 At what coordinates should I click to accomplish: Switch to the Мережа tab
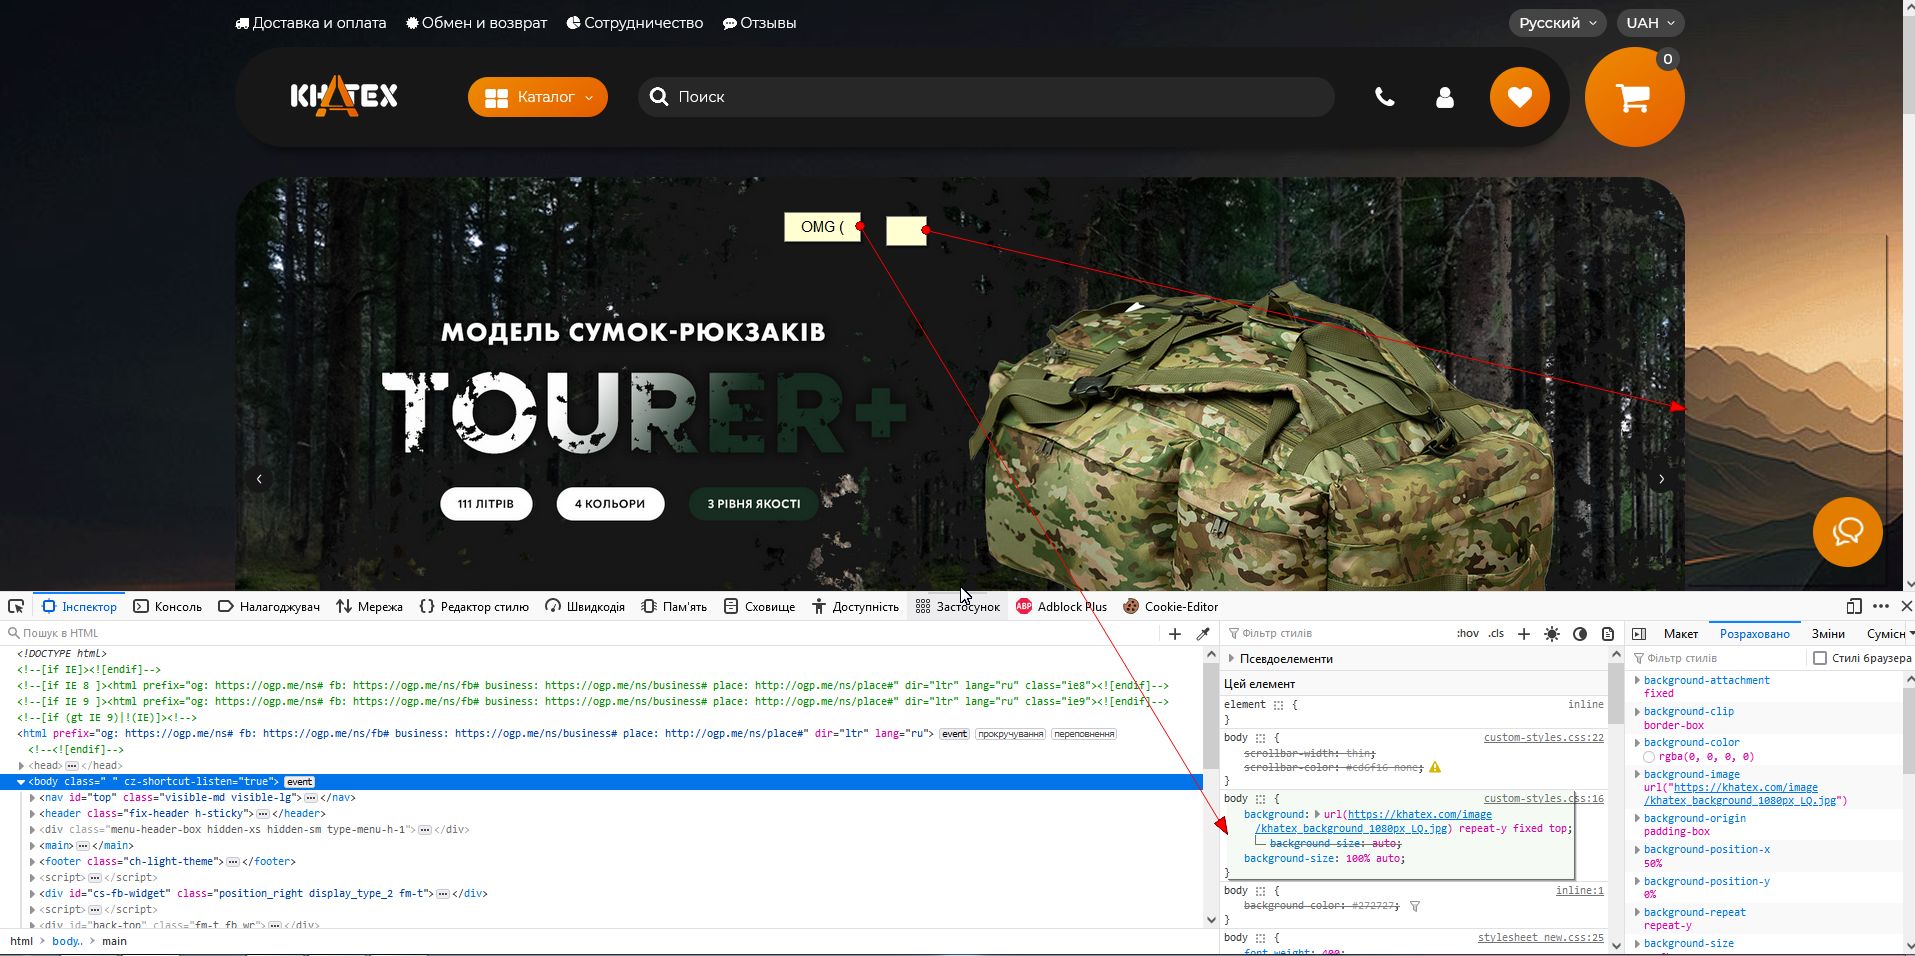[369, 606]
